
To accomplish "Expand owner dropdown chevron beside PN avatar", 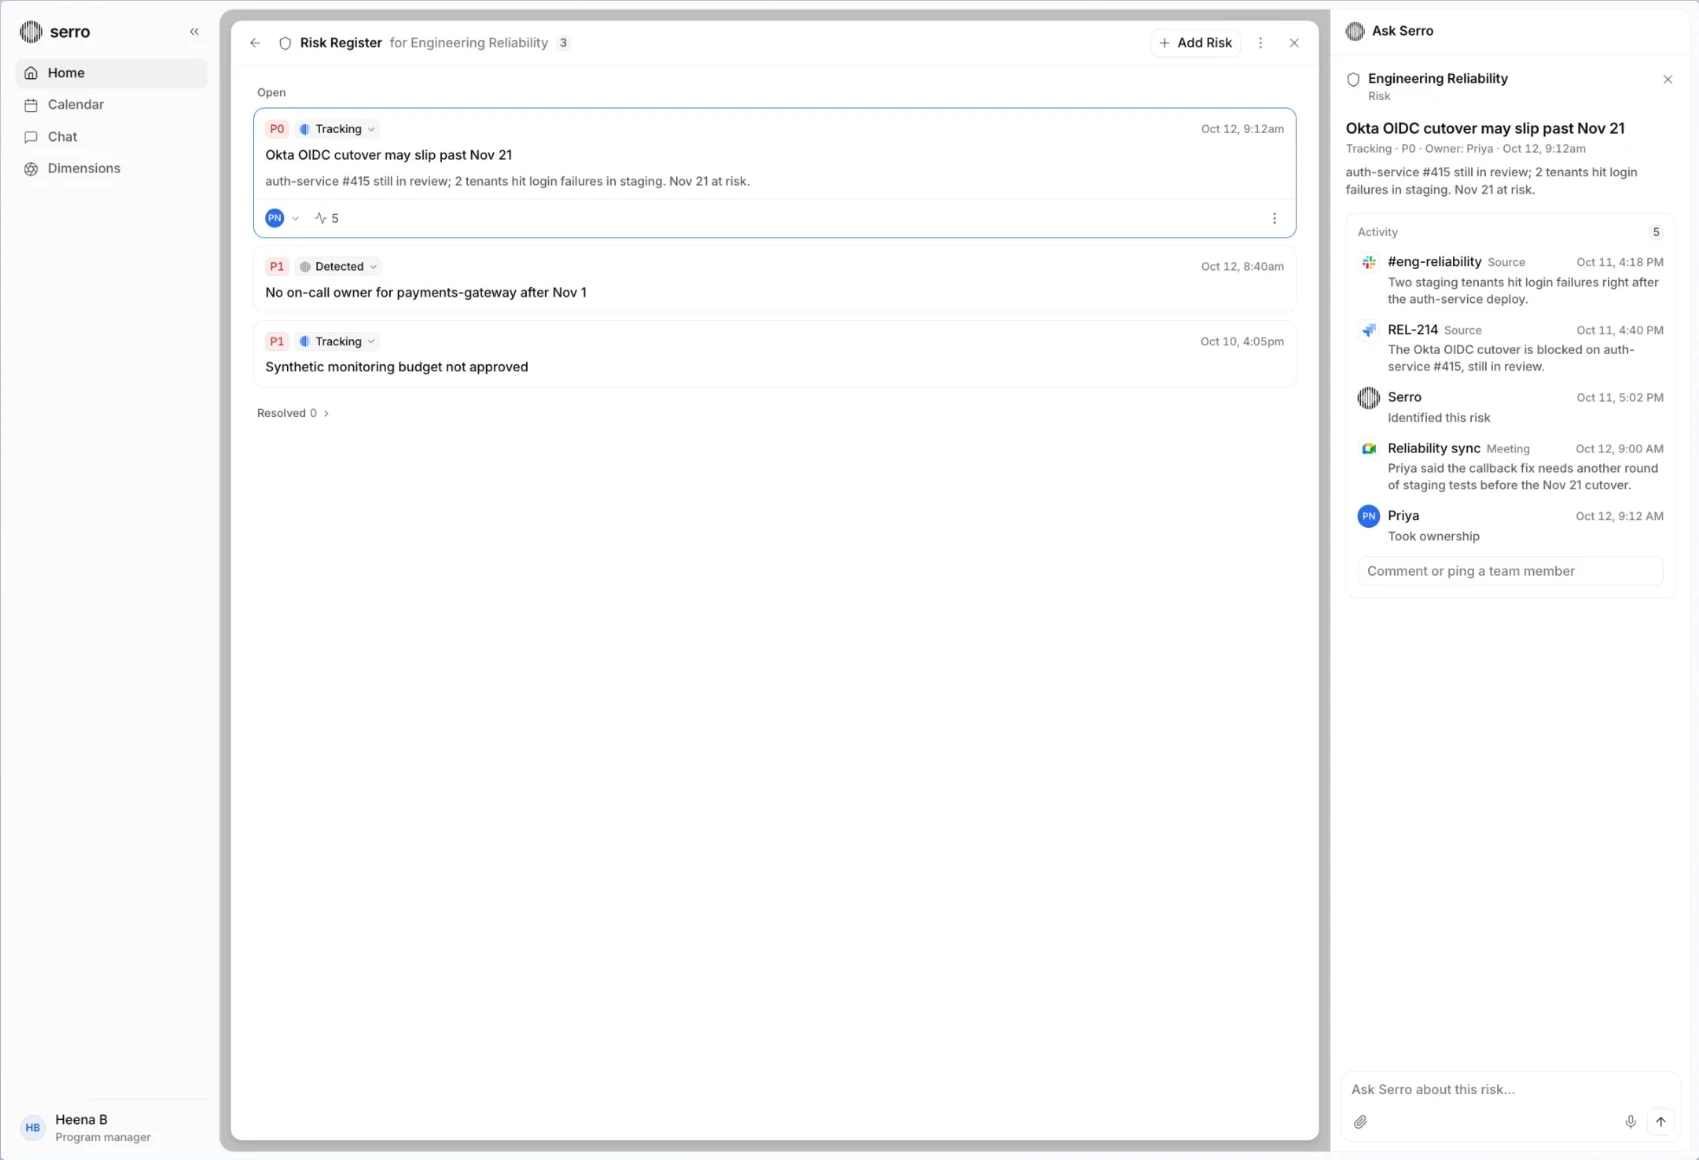I will (295, 218).
